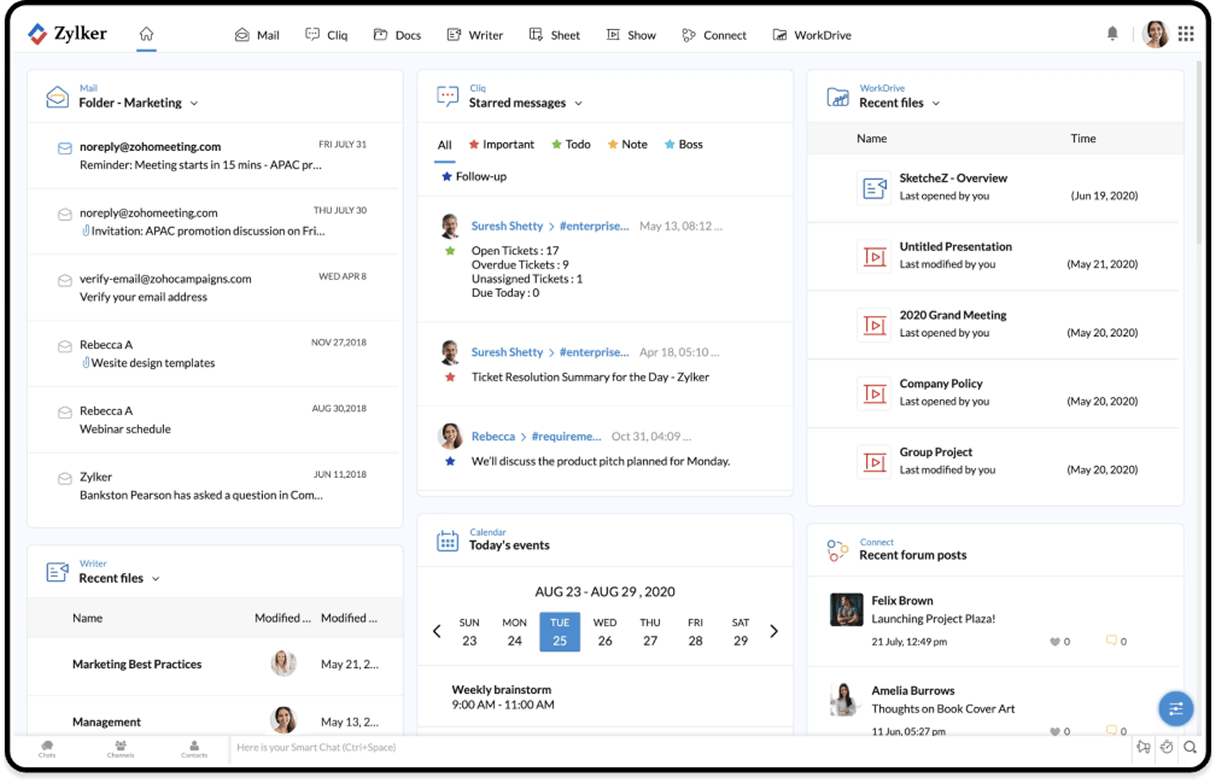
Task: Open the Webinar schedule email
Action: point(214,420)
